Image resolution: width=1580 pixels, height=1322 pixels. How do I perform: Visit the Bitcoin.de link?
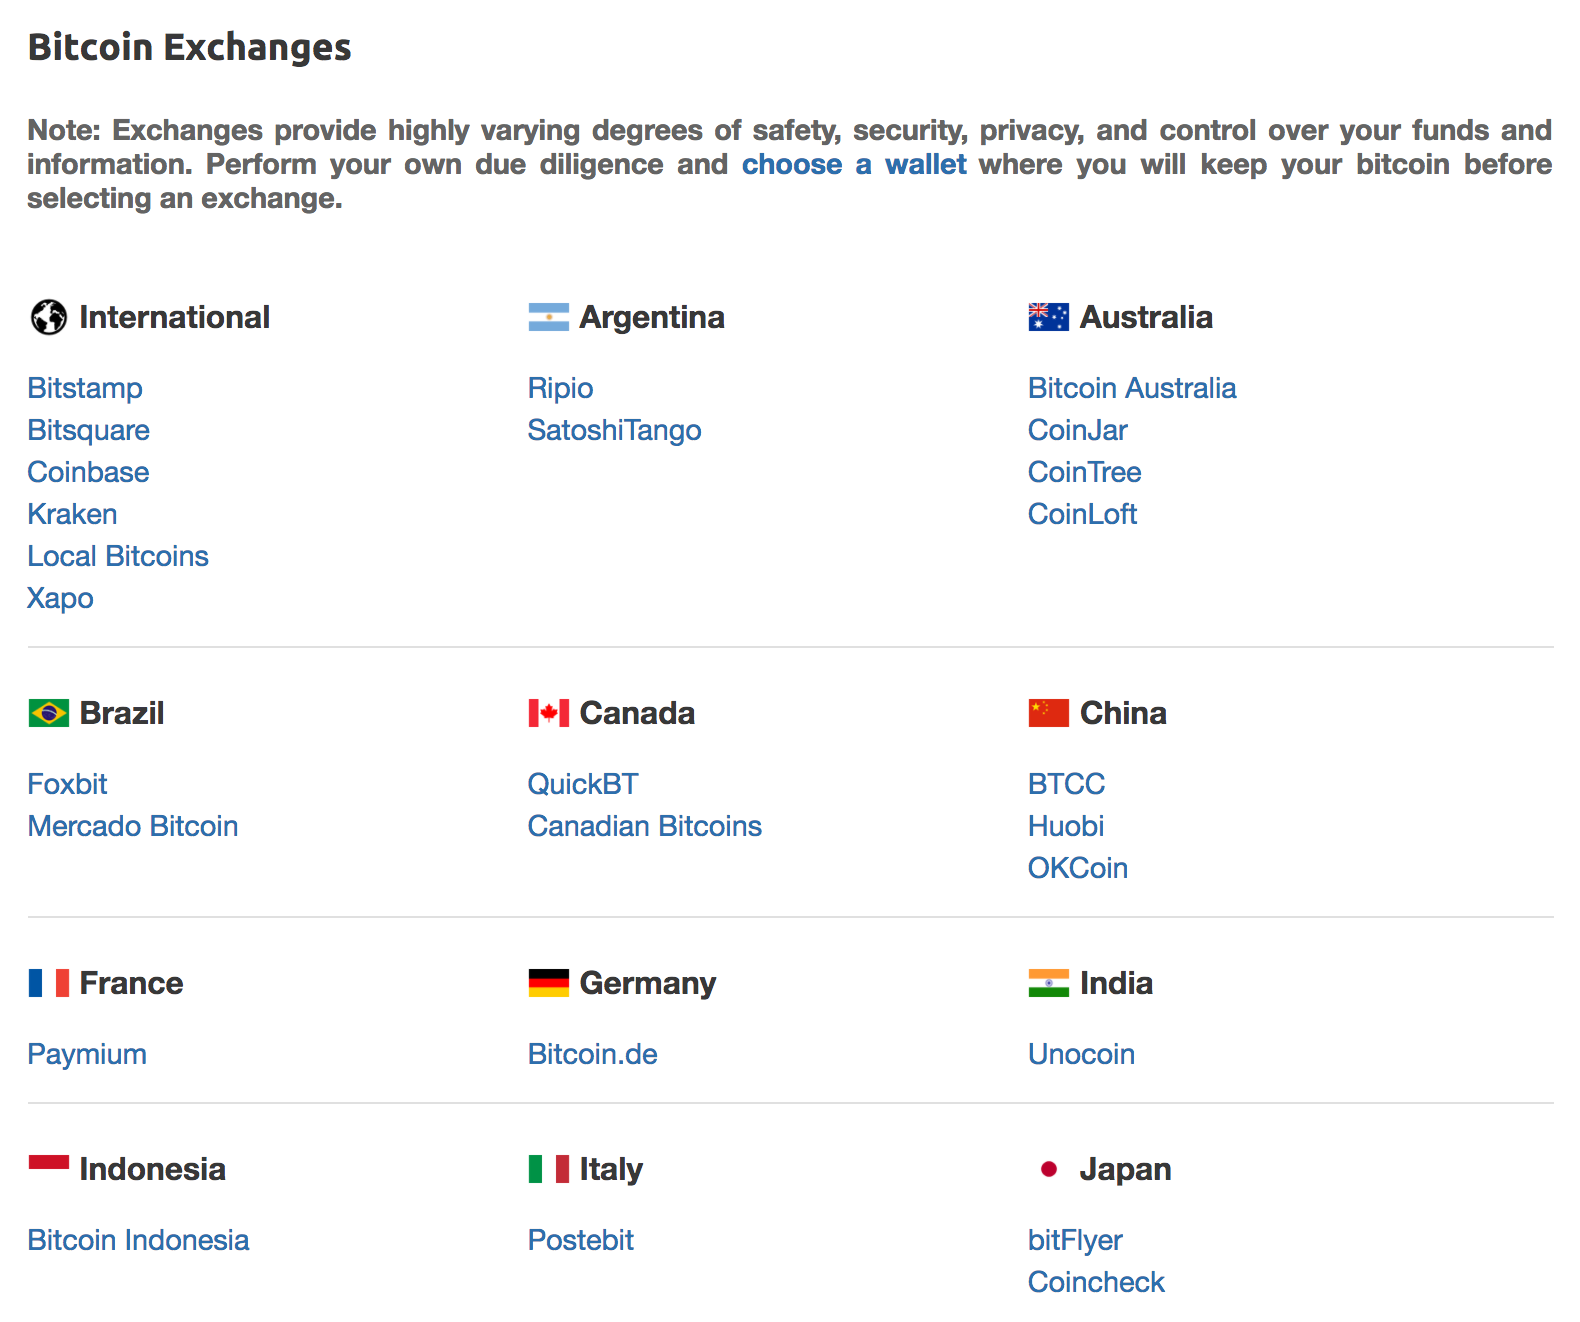(x=593, y=1054)
